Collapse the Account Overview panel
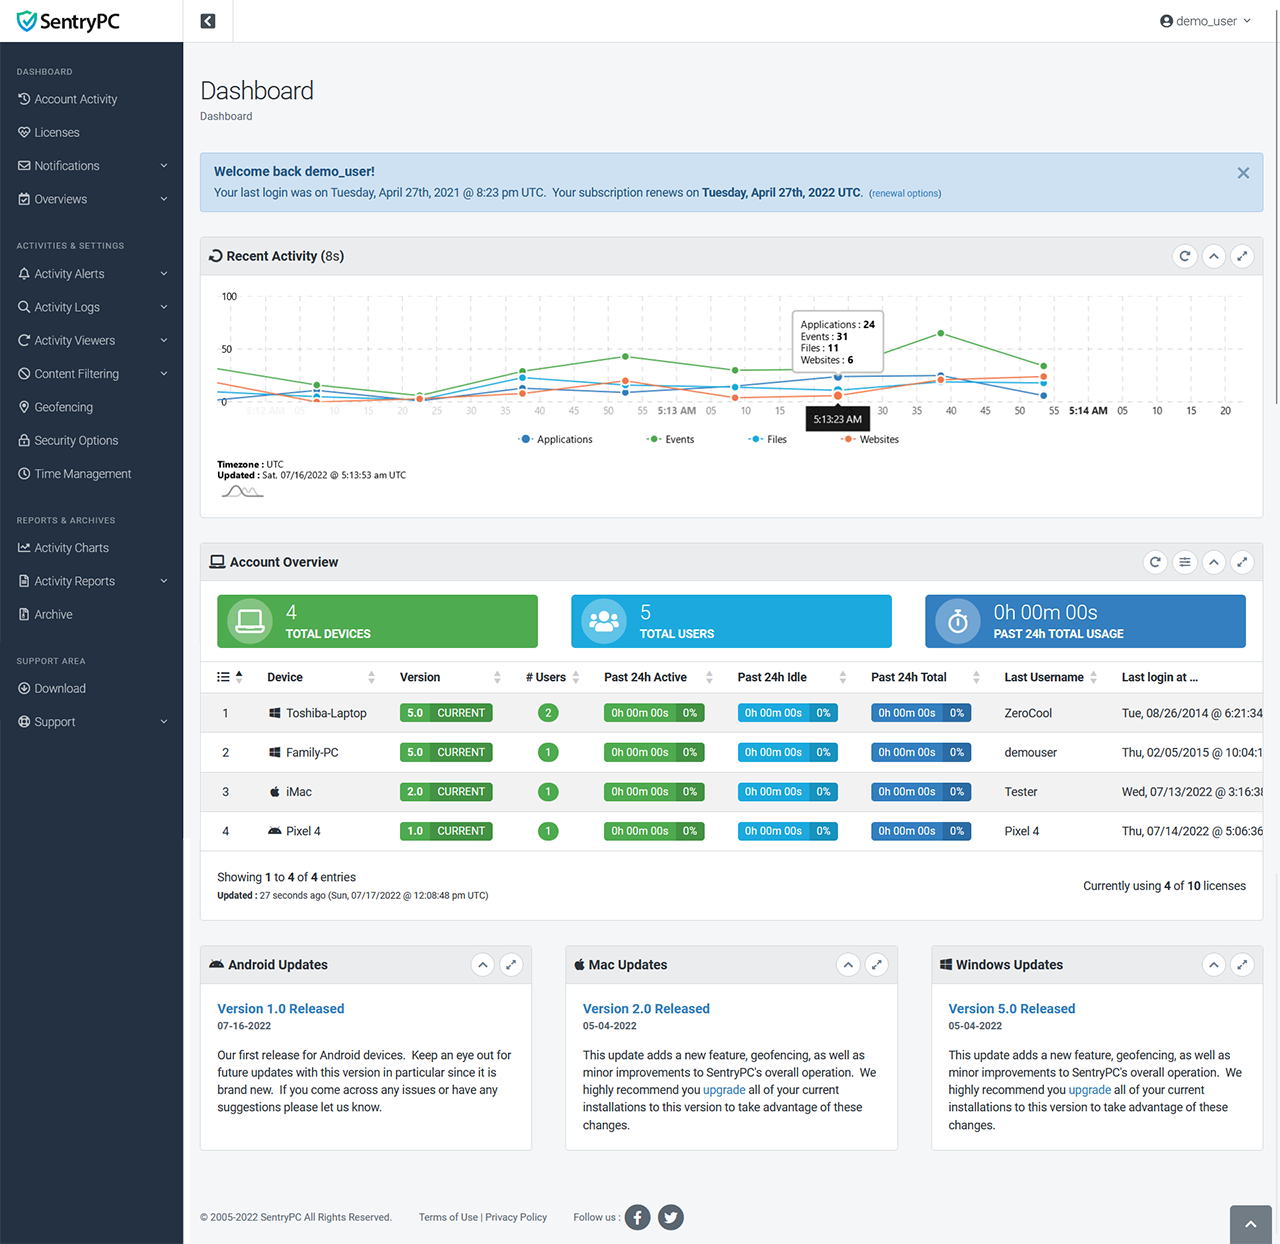Viewport: 1280px width, 1244px height. (1214, 562)
